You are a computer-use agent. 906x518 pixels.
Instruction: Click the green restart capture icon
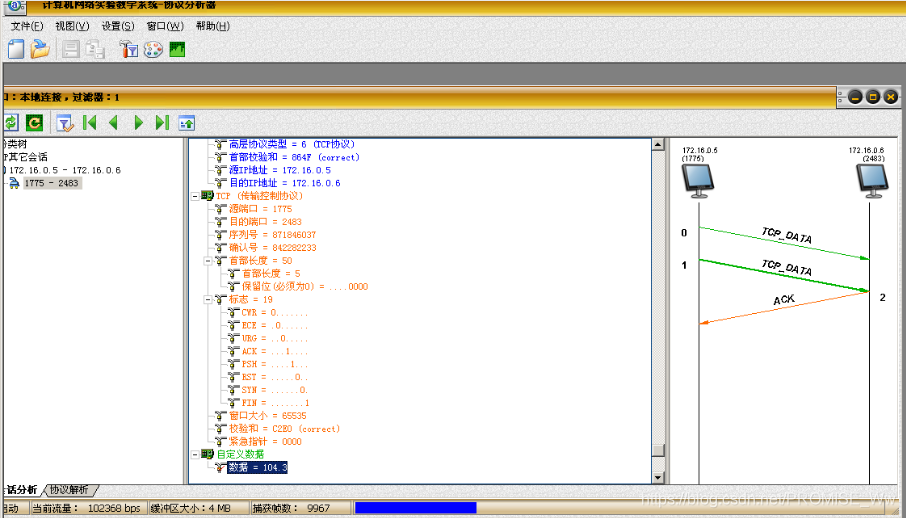[x=34, y=123]
